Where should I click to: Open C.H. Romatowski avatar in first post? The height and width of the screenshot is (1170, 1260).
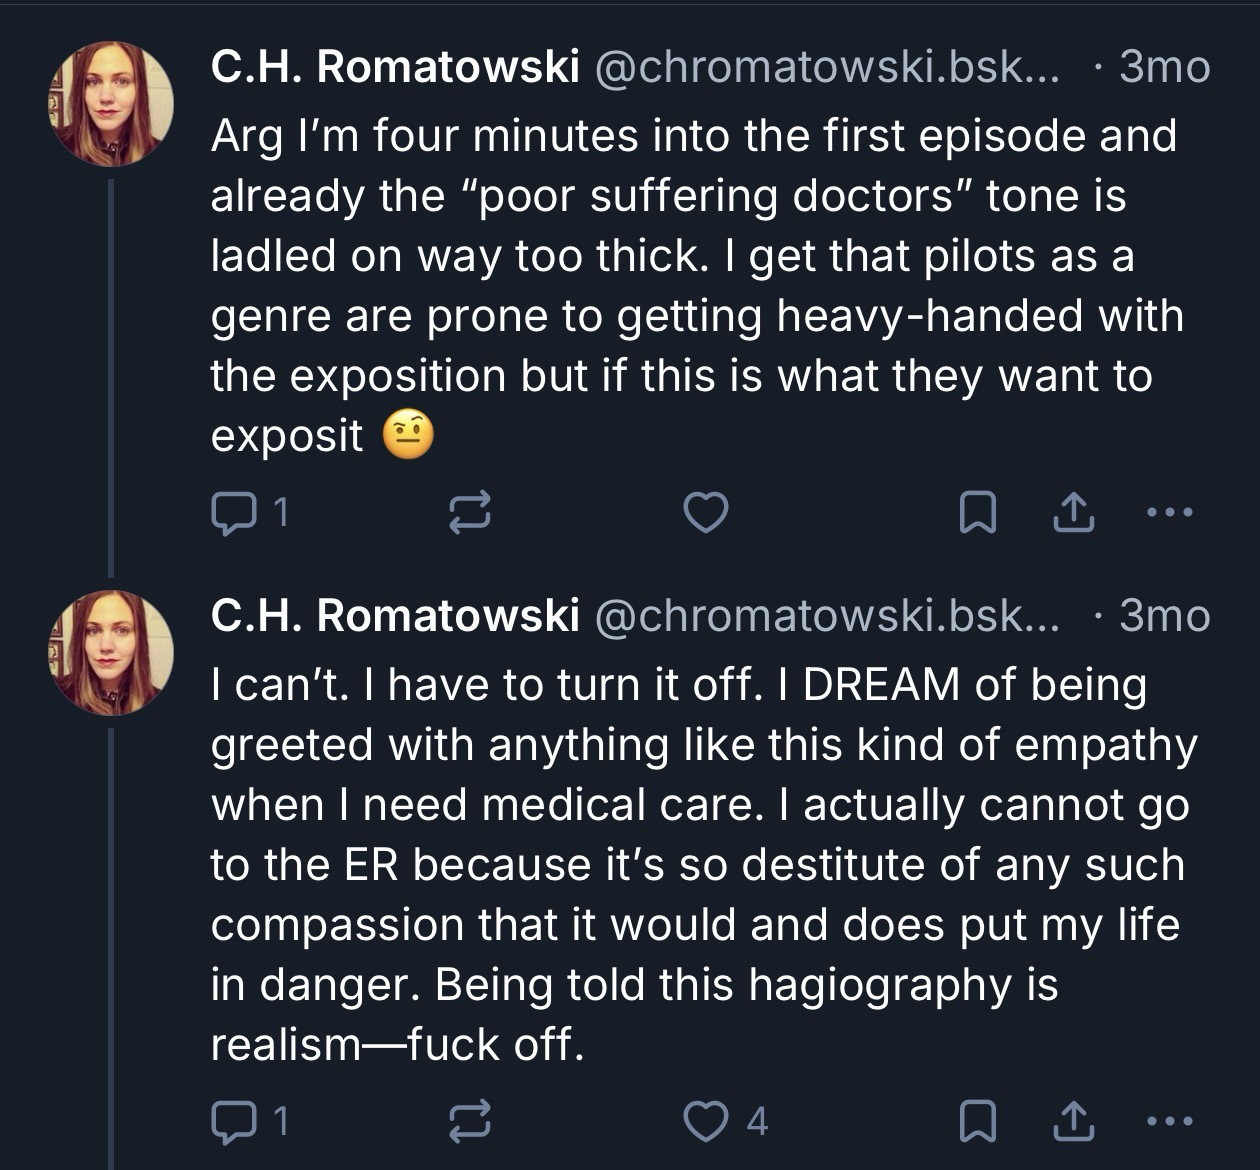111,104
